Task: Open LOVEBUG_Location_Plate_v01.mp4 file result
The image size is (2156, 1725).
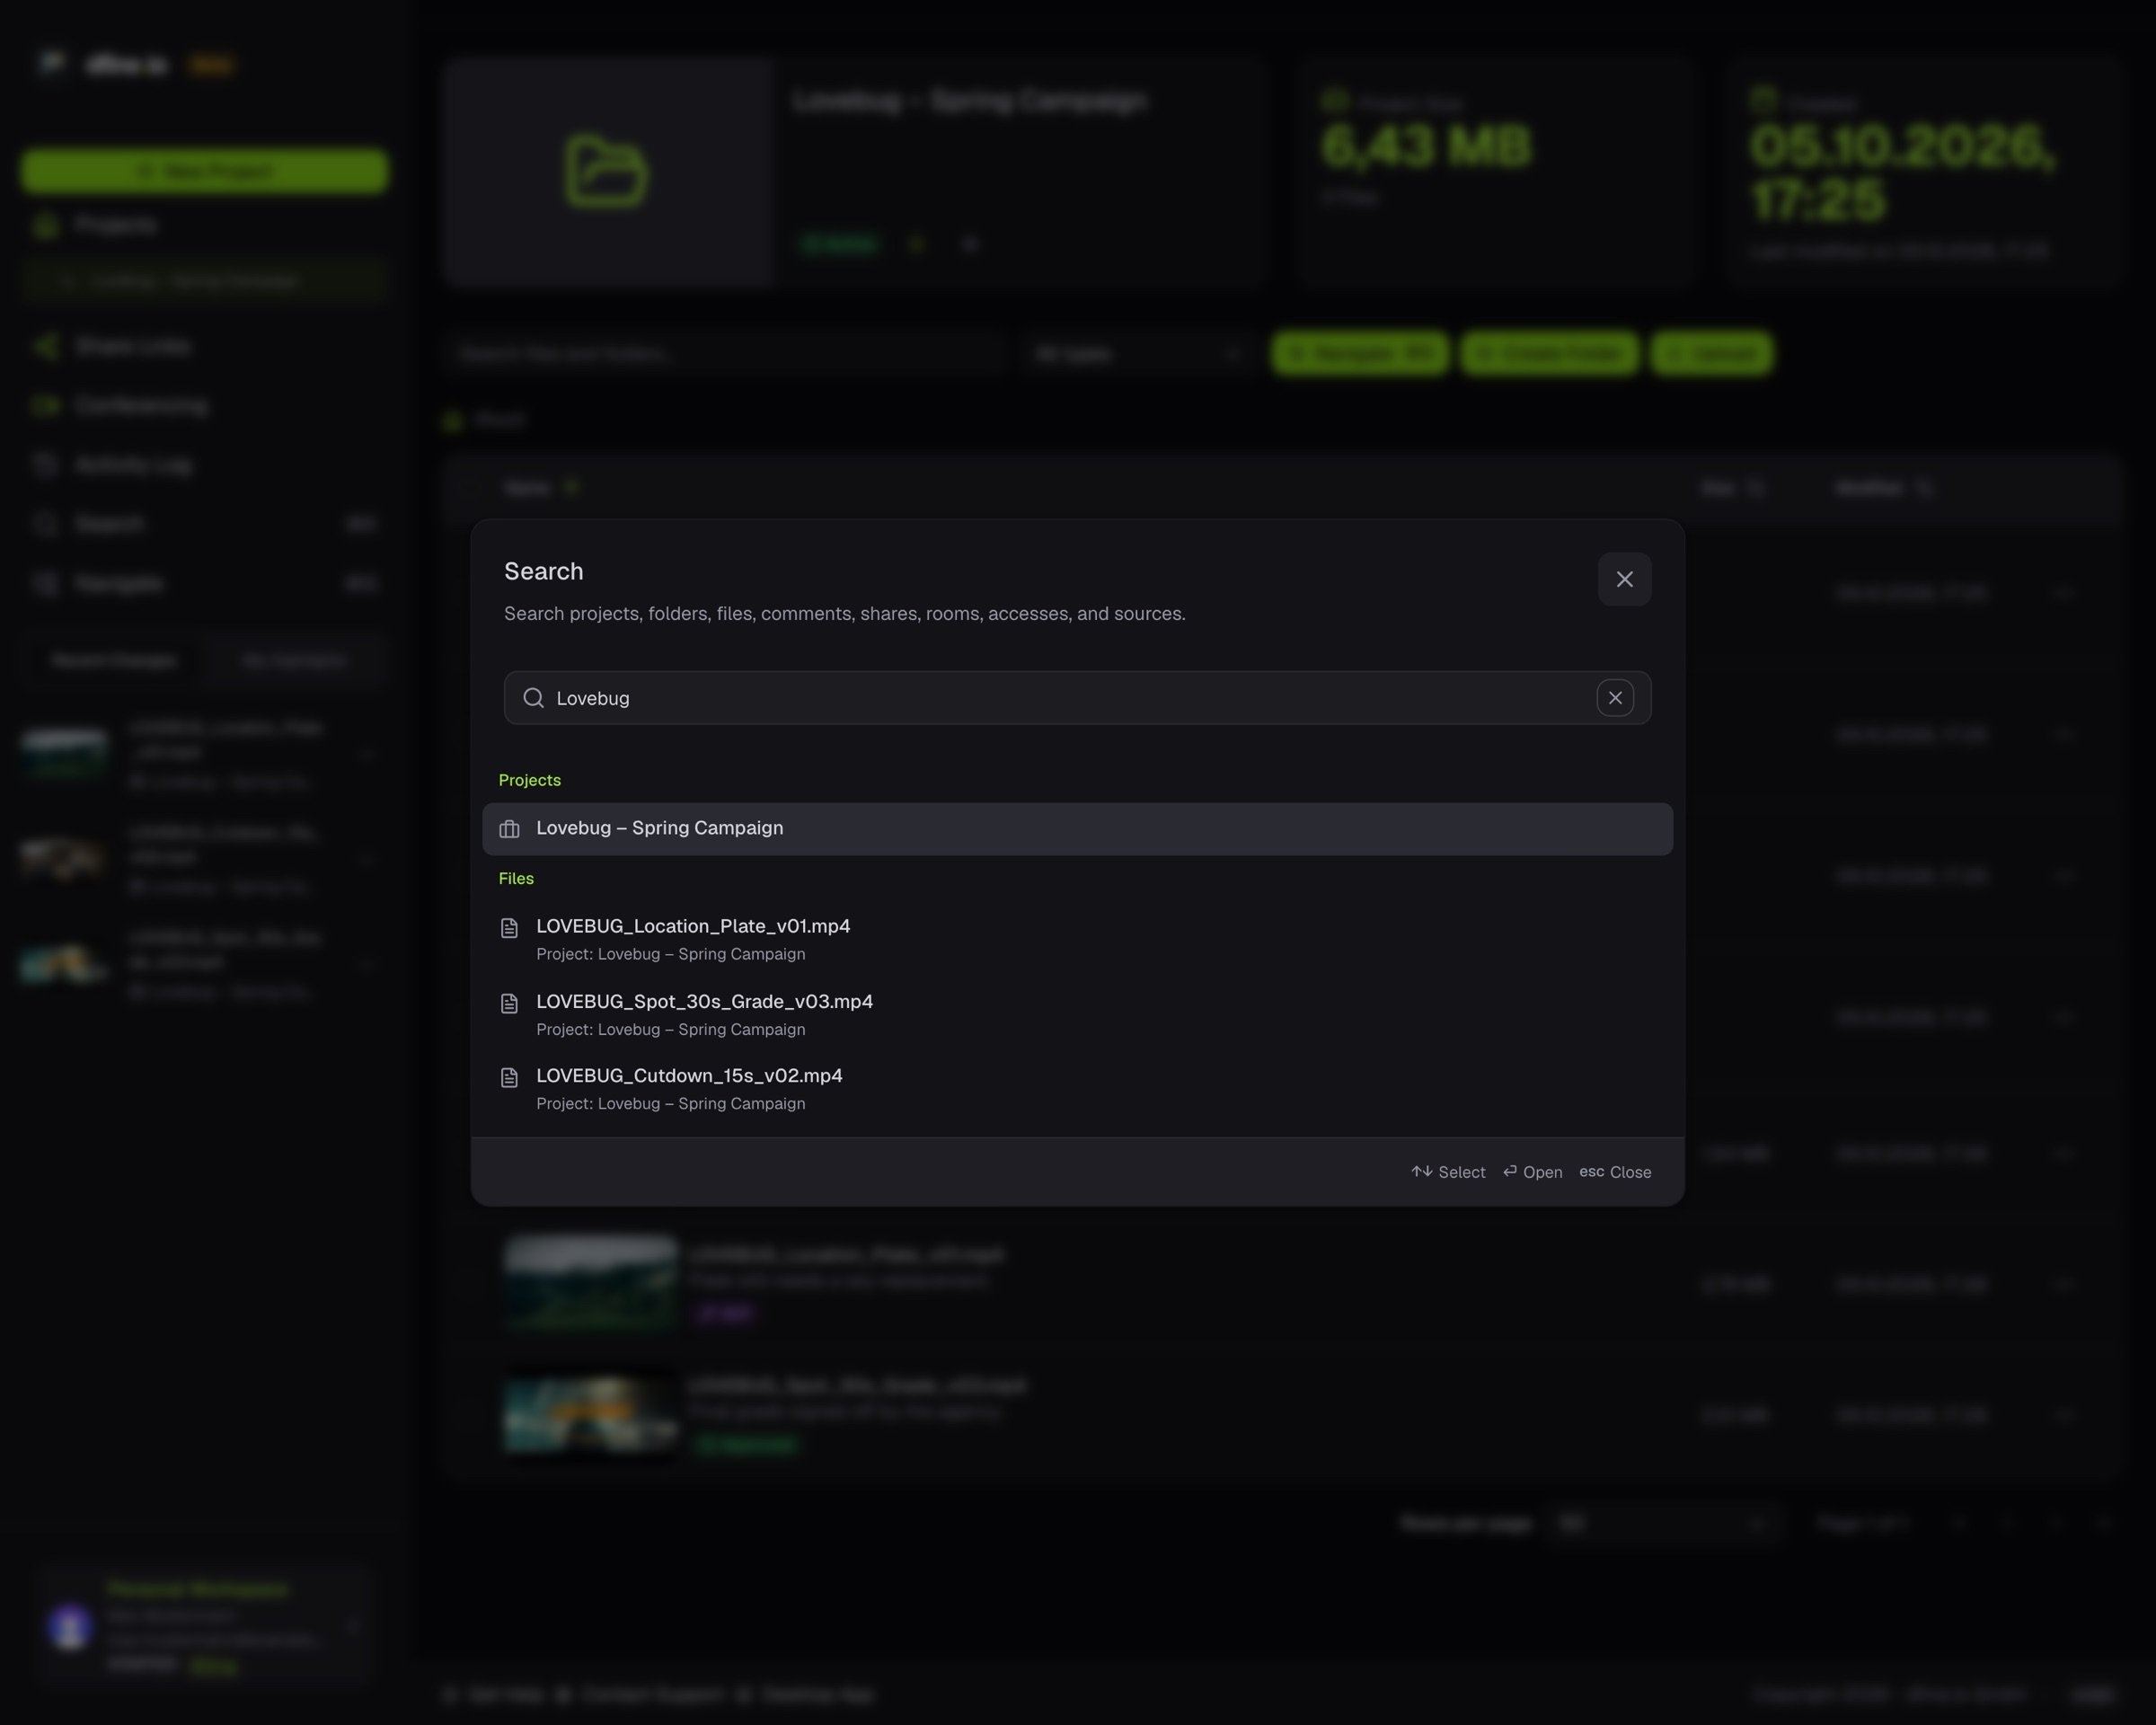Action: [1077, 939]
